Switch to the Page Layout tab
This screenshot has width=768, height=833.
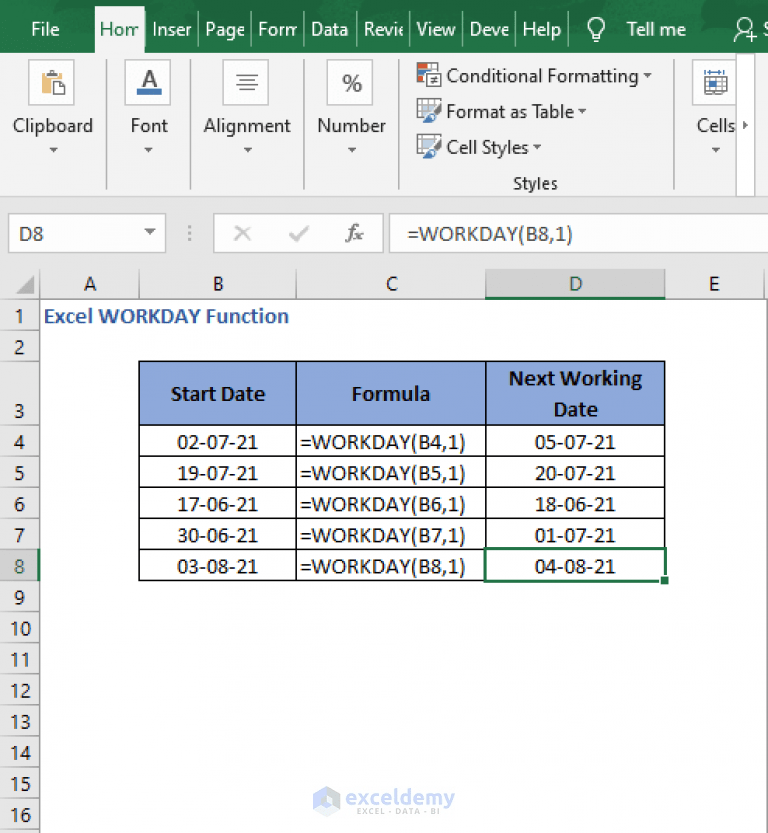[x=225, y=29]
